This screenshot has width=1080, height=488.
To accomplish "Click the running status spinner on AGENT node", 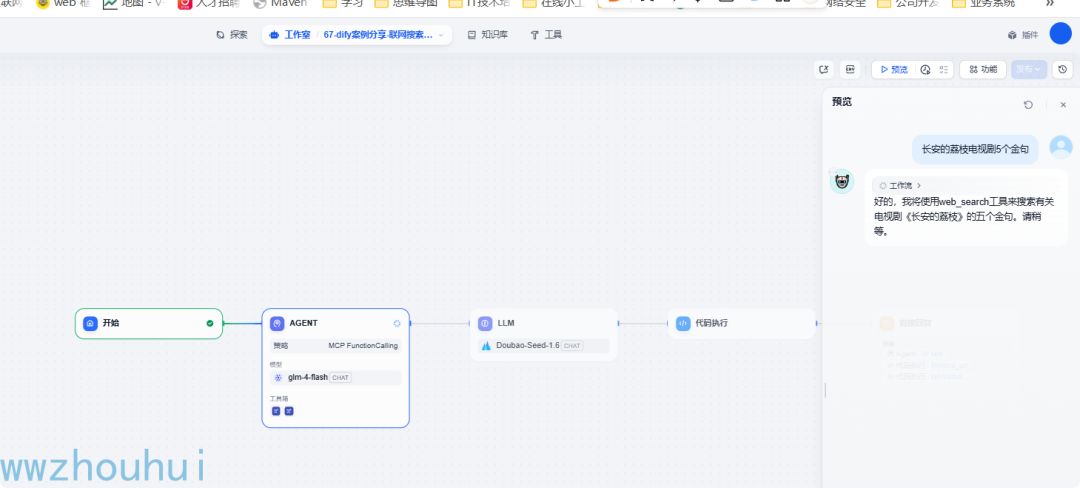I will coord(397,323).
